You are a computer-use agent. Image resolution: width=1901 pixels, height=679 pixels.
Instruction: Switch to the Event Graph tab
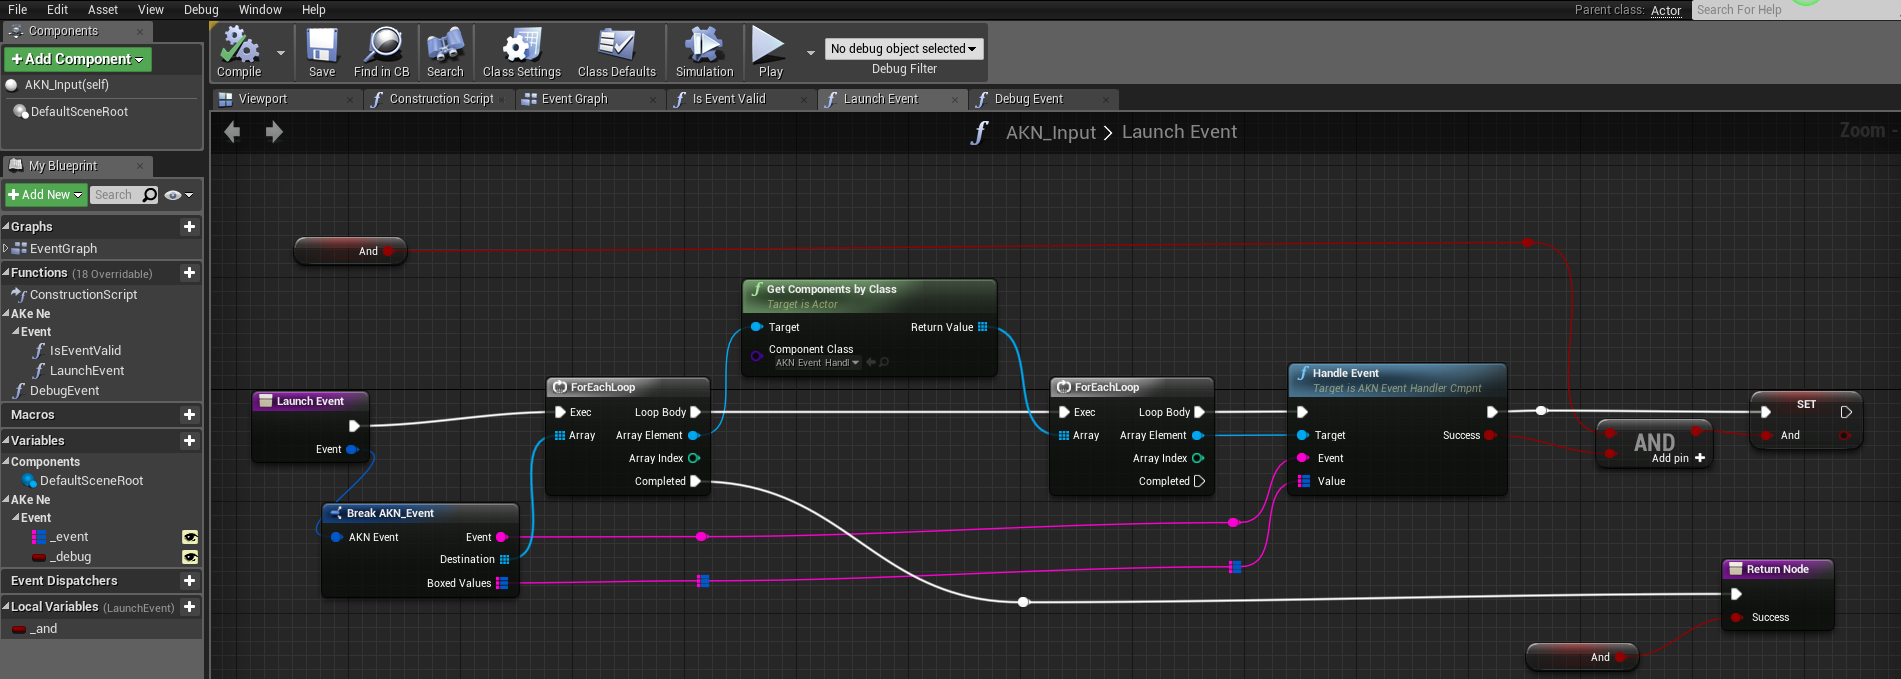(x=590, y=99)
